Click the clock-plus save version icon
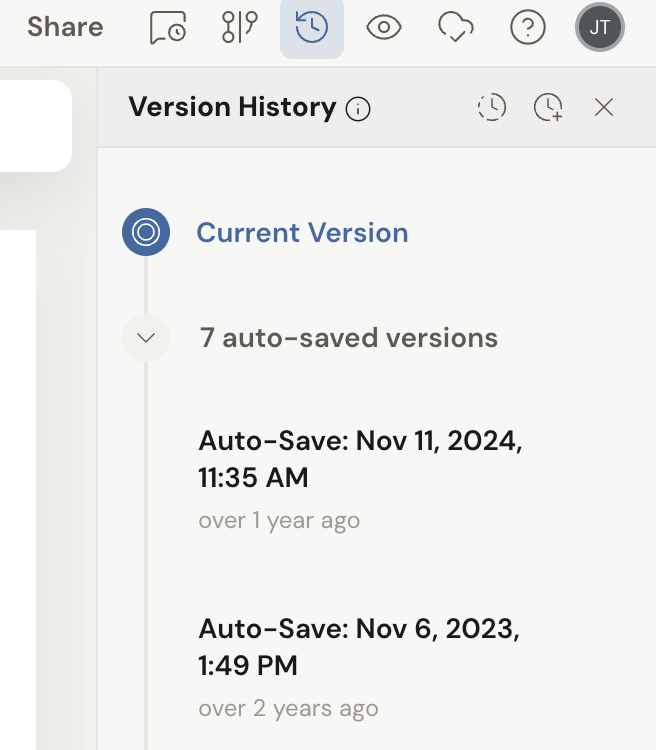This screenshot has width=656, height=750. (548, 107)
